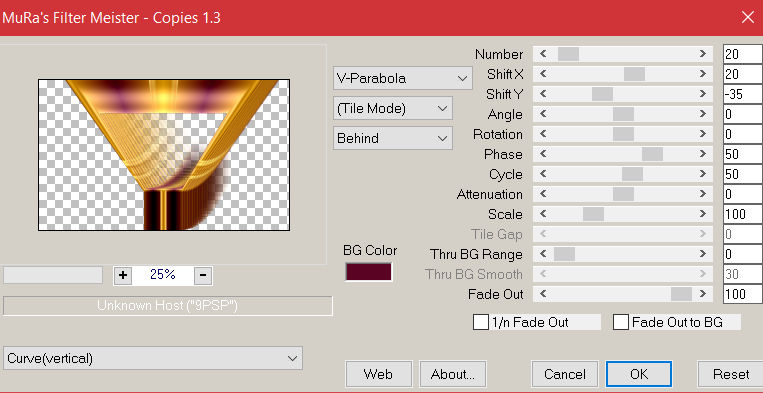Screen dimensions: 763x393
Task: Click left arrow of Angle slider
Action: [543, 114]
